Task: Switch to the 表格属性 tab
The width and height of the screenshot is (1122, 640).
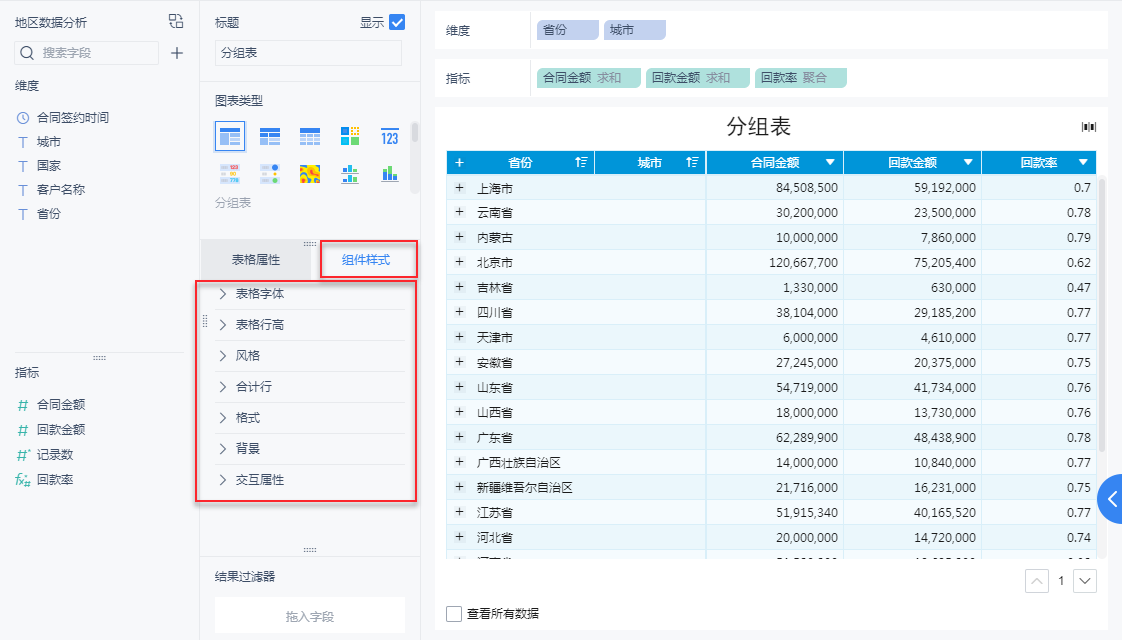Action: pyautogui.click(x=256, y=260)
